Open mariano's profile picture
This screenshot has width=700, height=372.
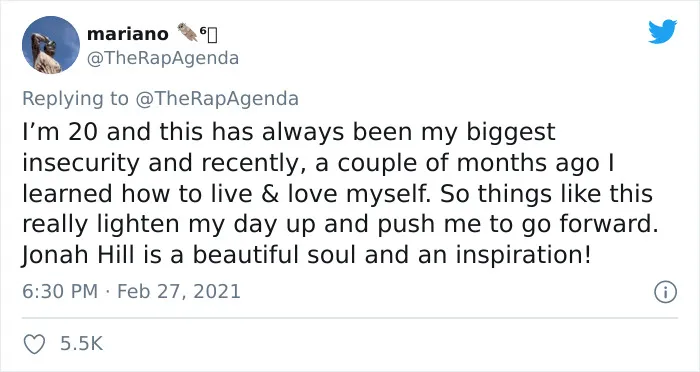51,45
